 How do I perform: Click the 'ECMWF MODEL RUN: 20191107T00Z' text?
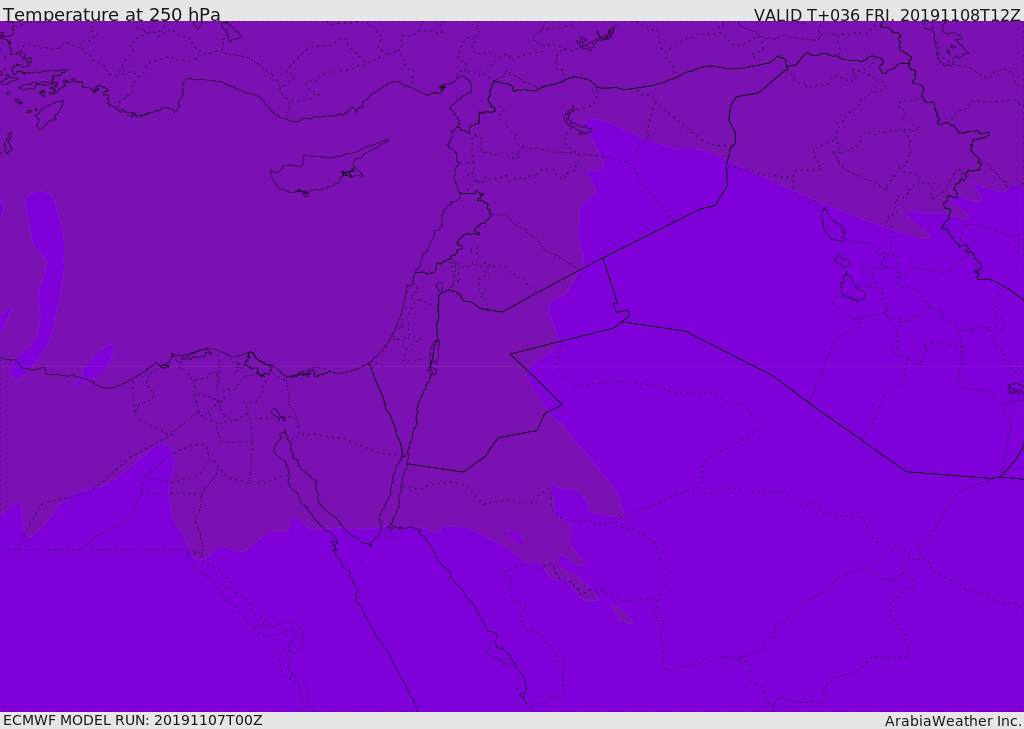(133, 720)
